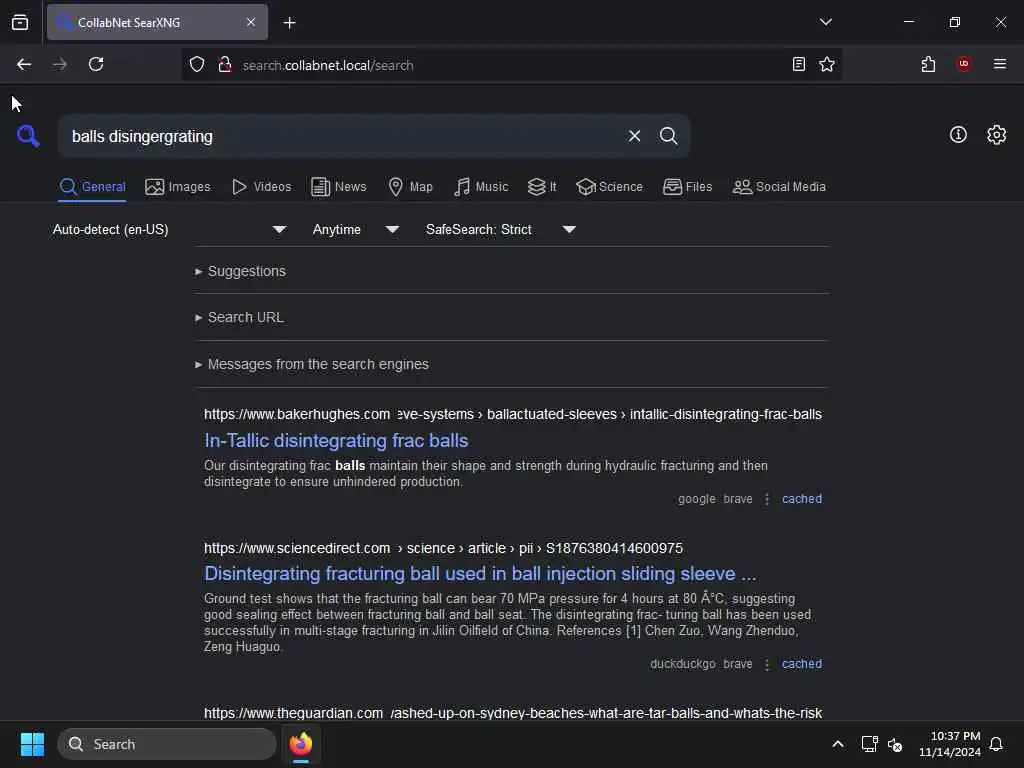
Task: Focus the browser address bar
Action: [509, 65]
